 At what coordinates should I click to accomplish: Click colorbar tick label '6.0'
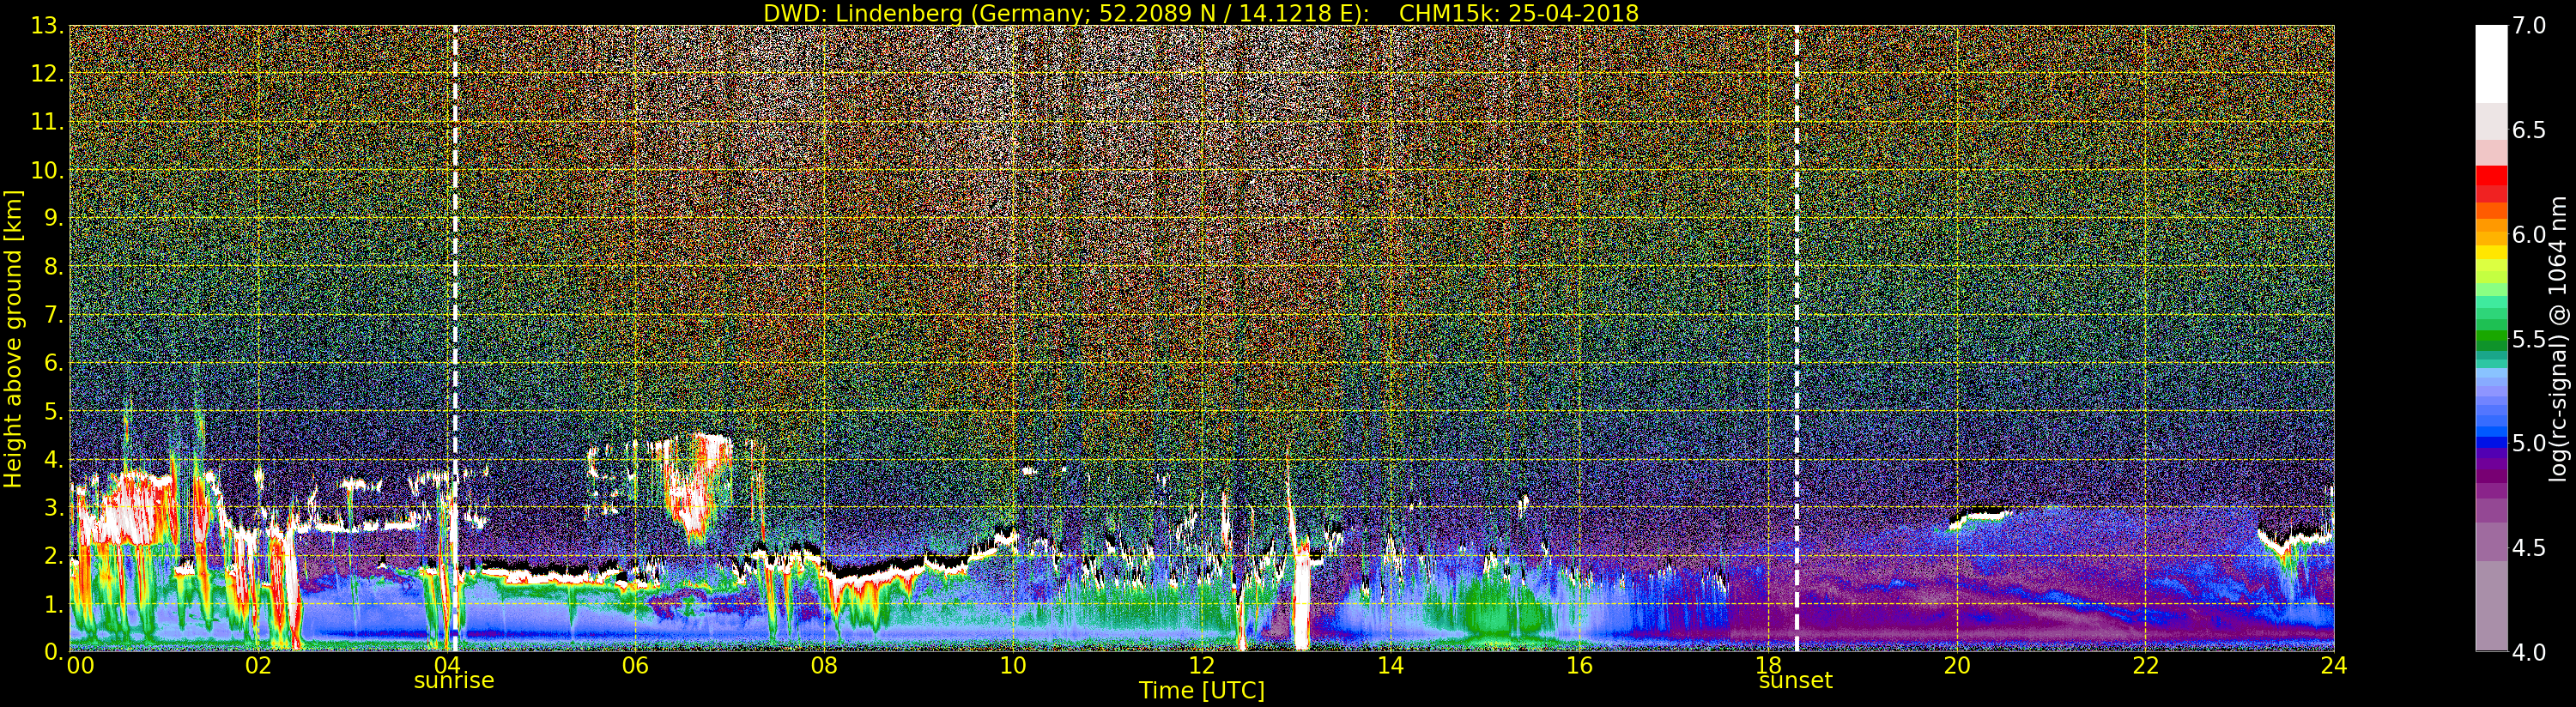tap(2529, 235)
